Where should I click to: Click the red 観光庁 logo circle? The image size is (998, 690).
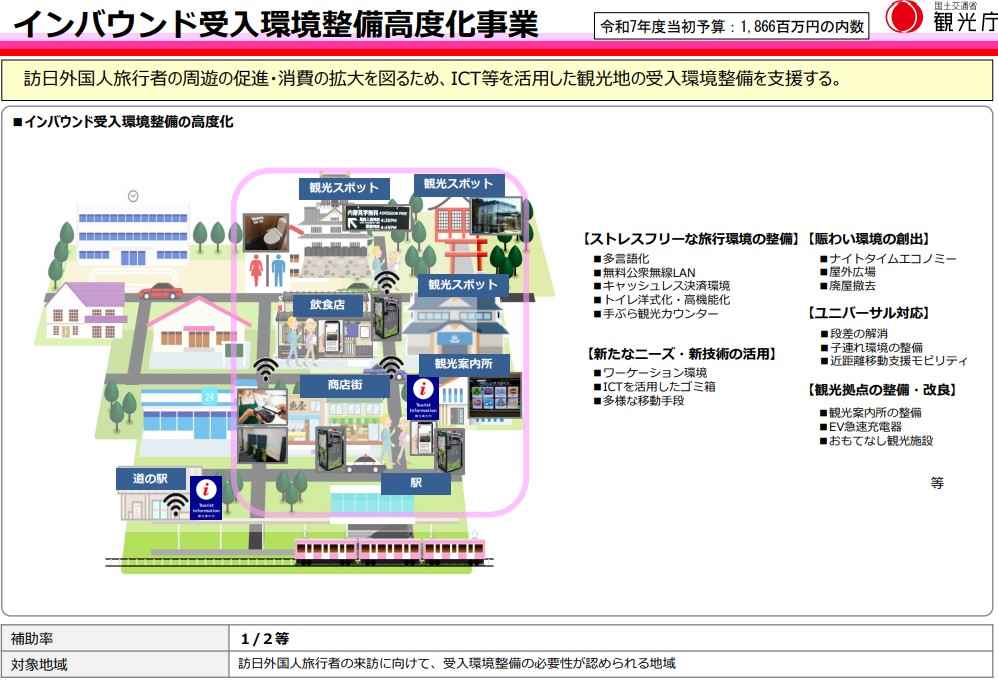904,17
